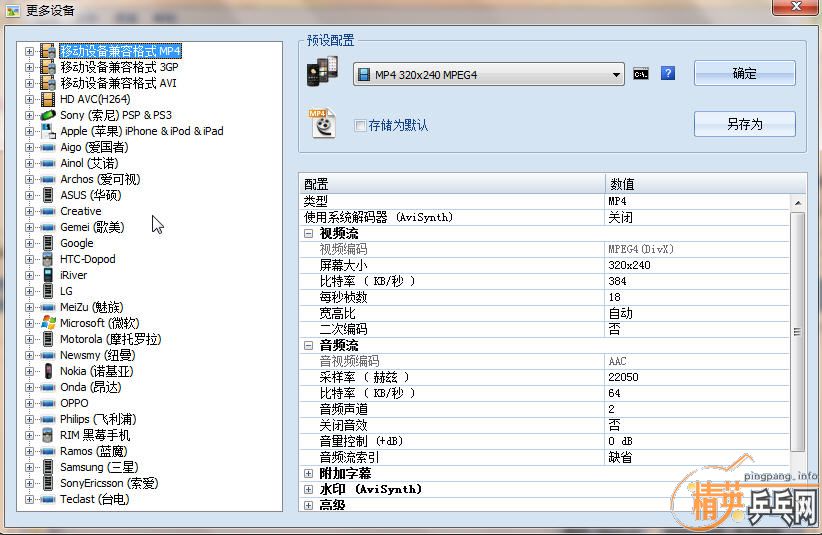The width and height of the screenshot is (822, 535).
Task: Open the MP4 320x240 MPEG4 preset dropdown
Action: tap(617, 75)
